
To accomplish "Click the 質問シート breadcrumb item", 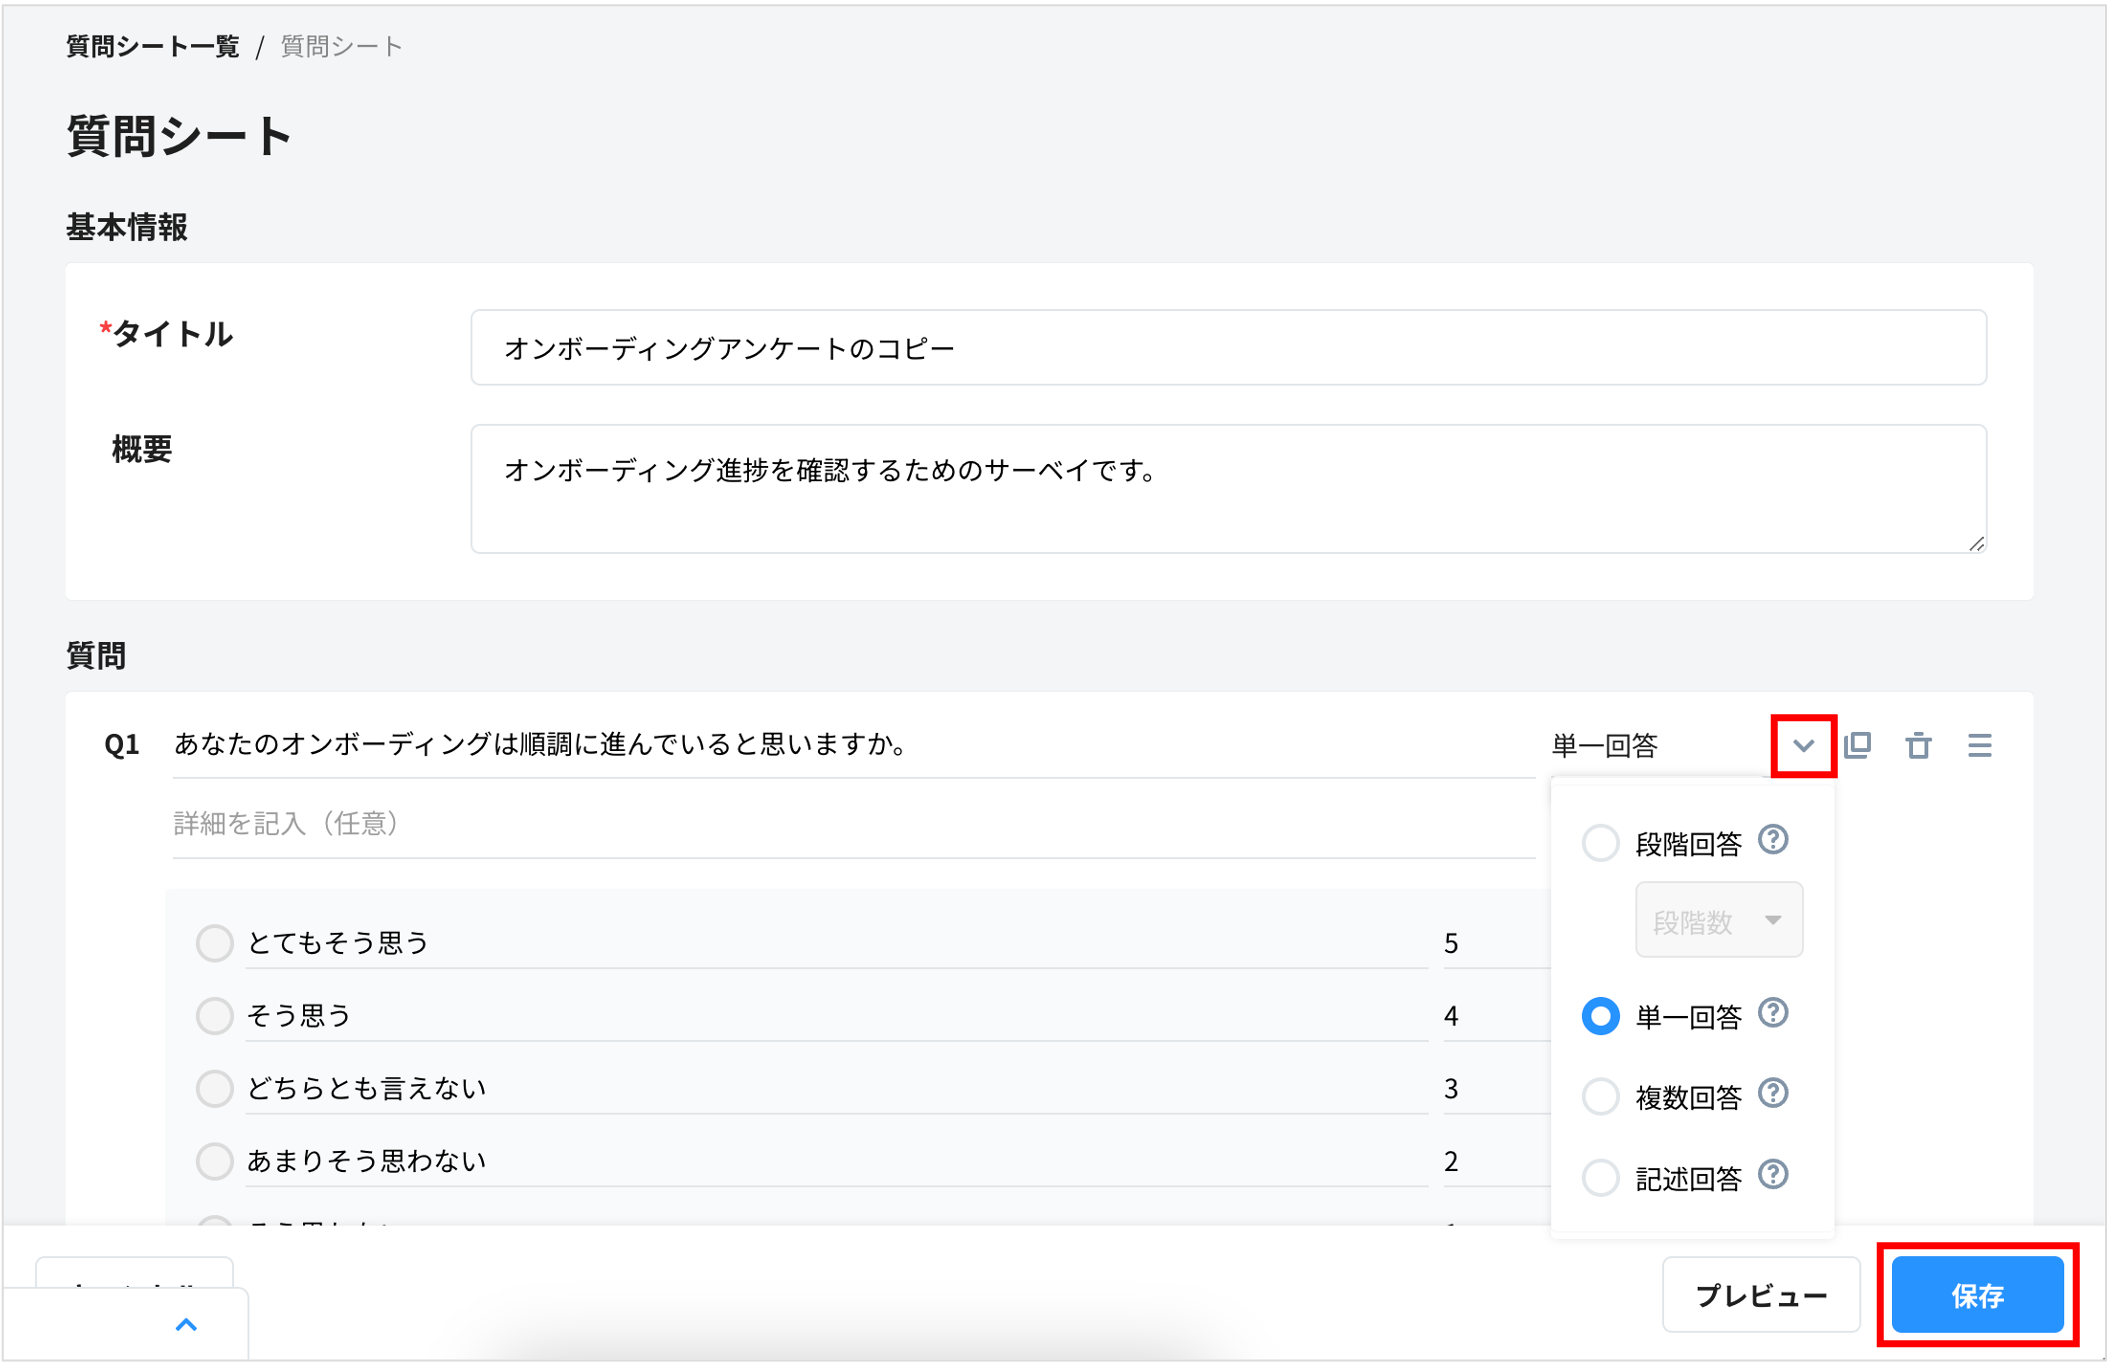I will (x=340, y=45).
